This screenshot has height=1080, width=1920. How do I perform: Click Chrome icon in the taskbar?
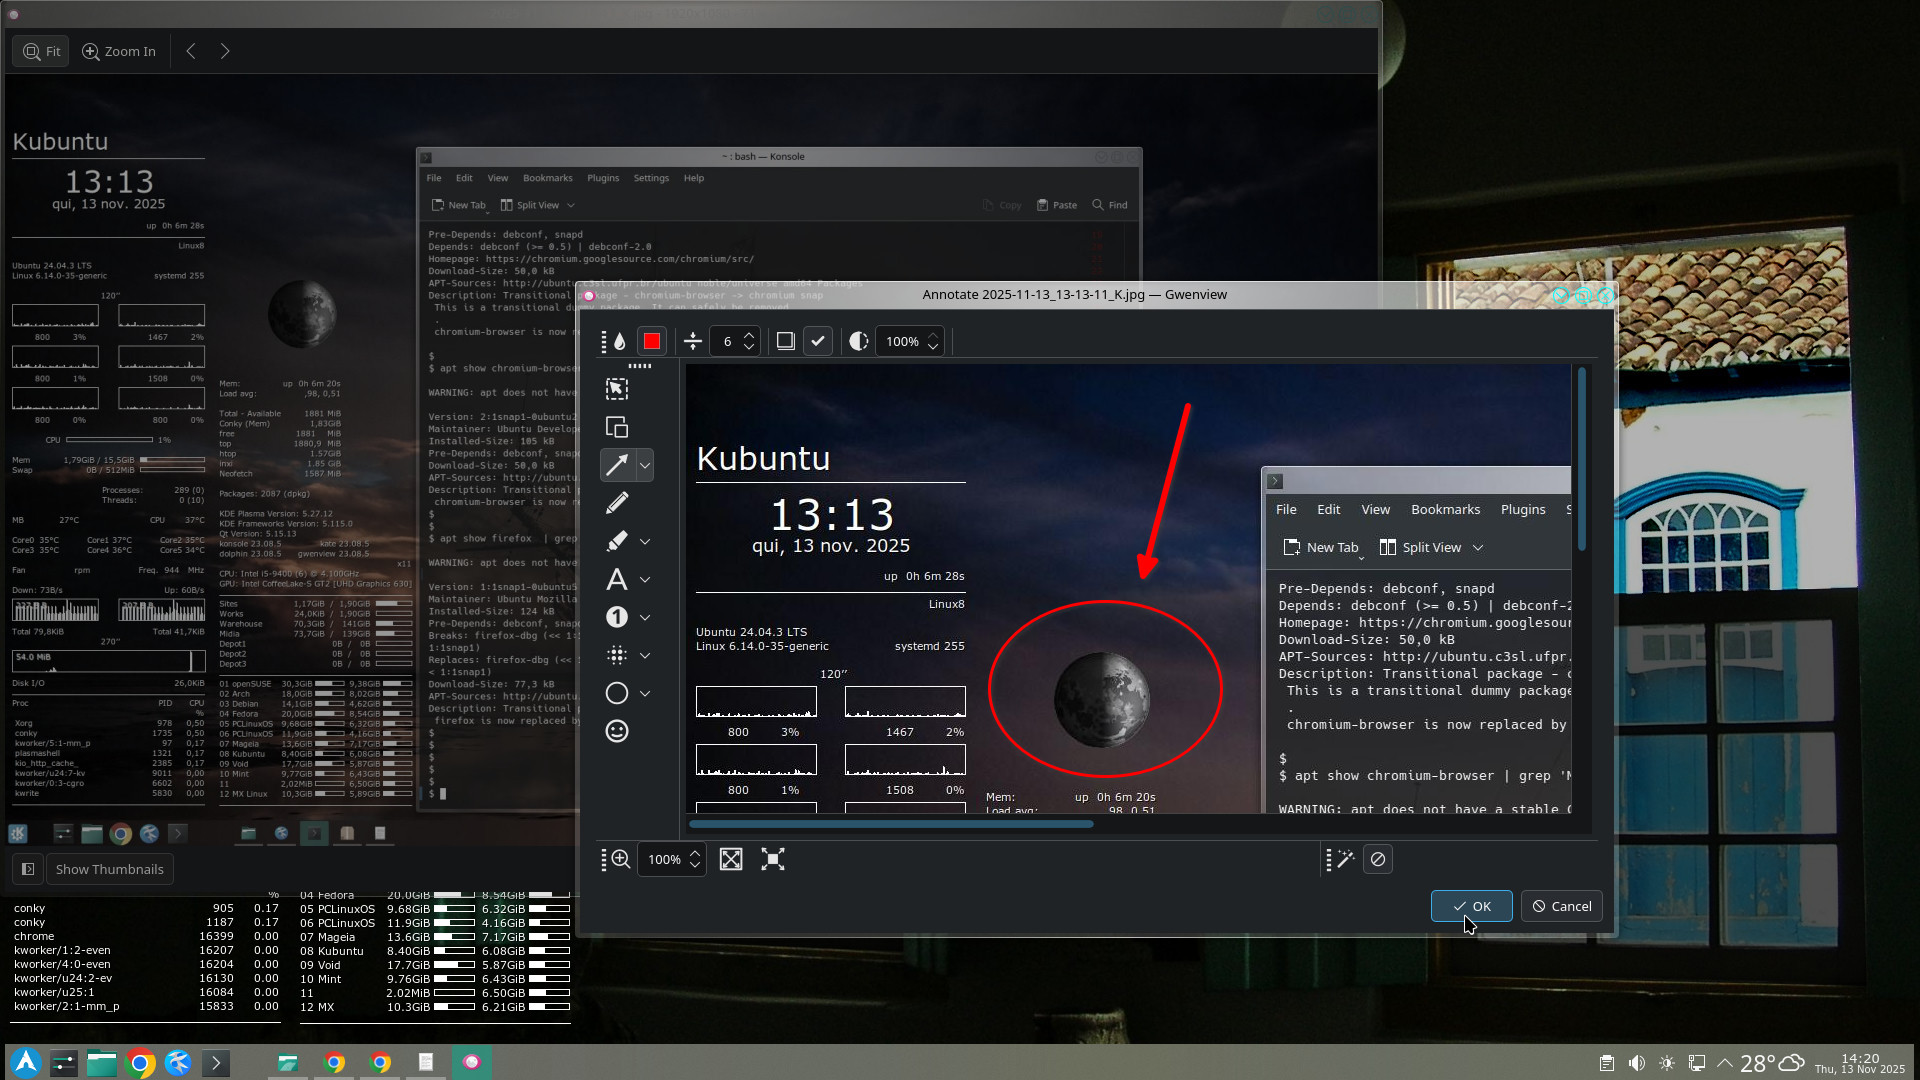point(141,1063)
